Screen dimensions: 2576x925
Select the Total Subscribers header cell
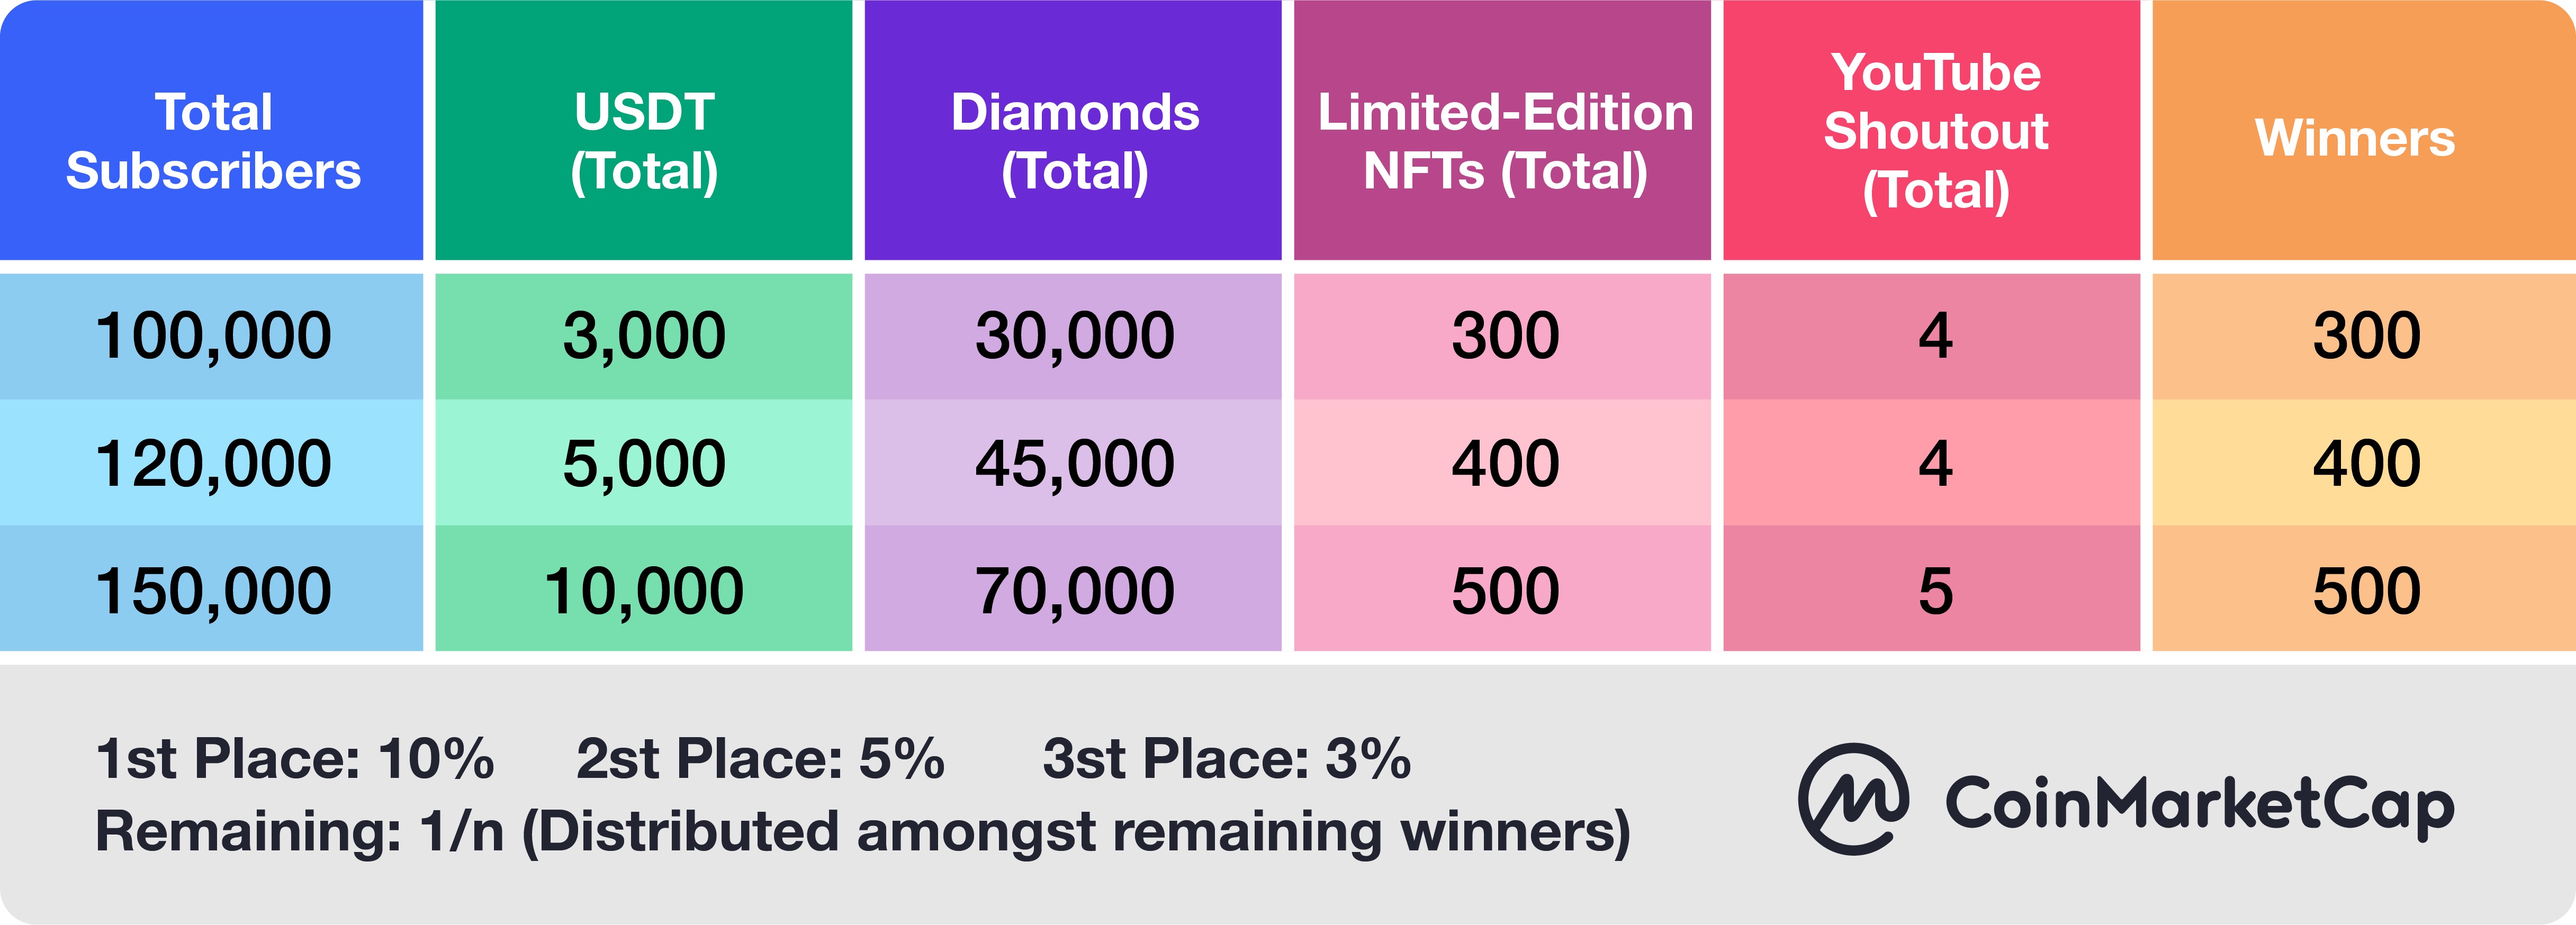click(x=211, y=130)
